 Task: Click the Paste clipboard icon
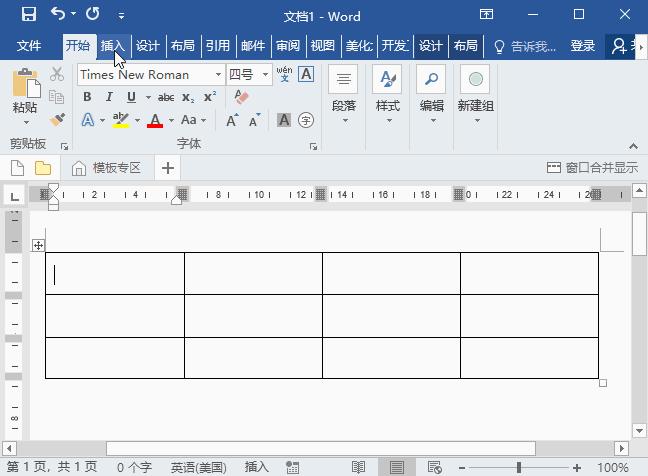[26, 84]
